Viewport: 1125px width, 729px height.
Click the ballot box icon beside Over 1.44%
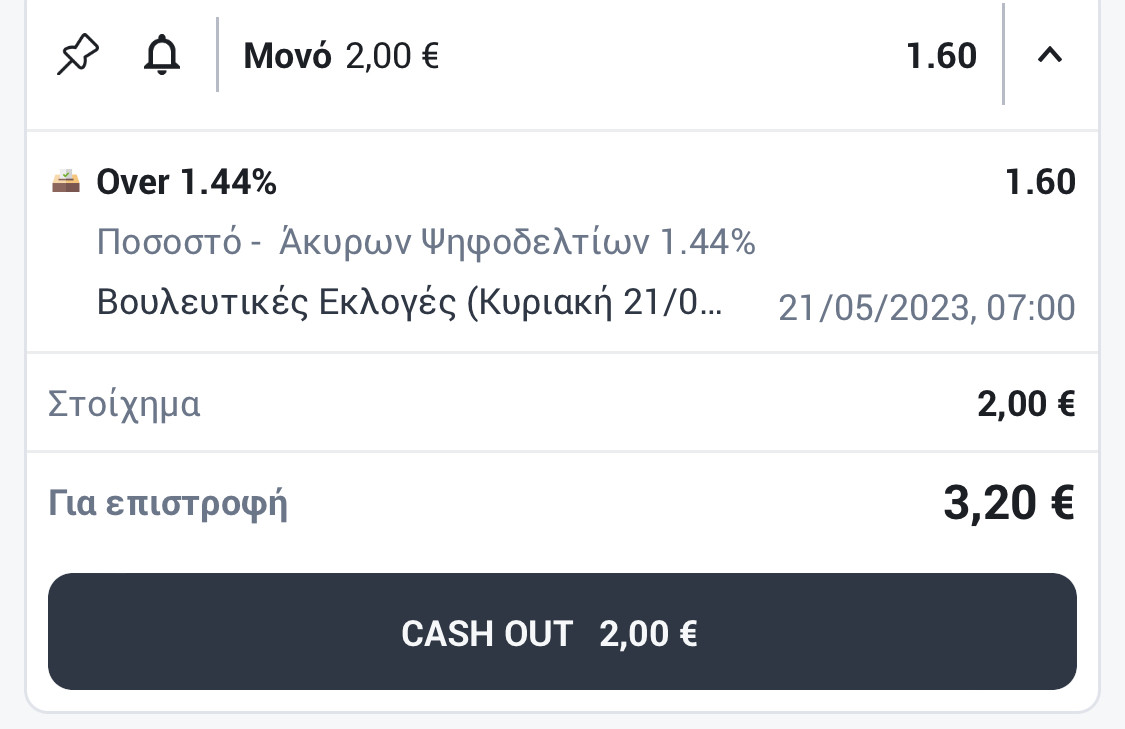[66, 181]
